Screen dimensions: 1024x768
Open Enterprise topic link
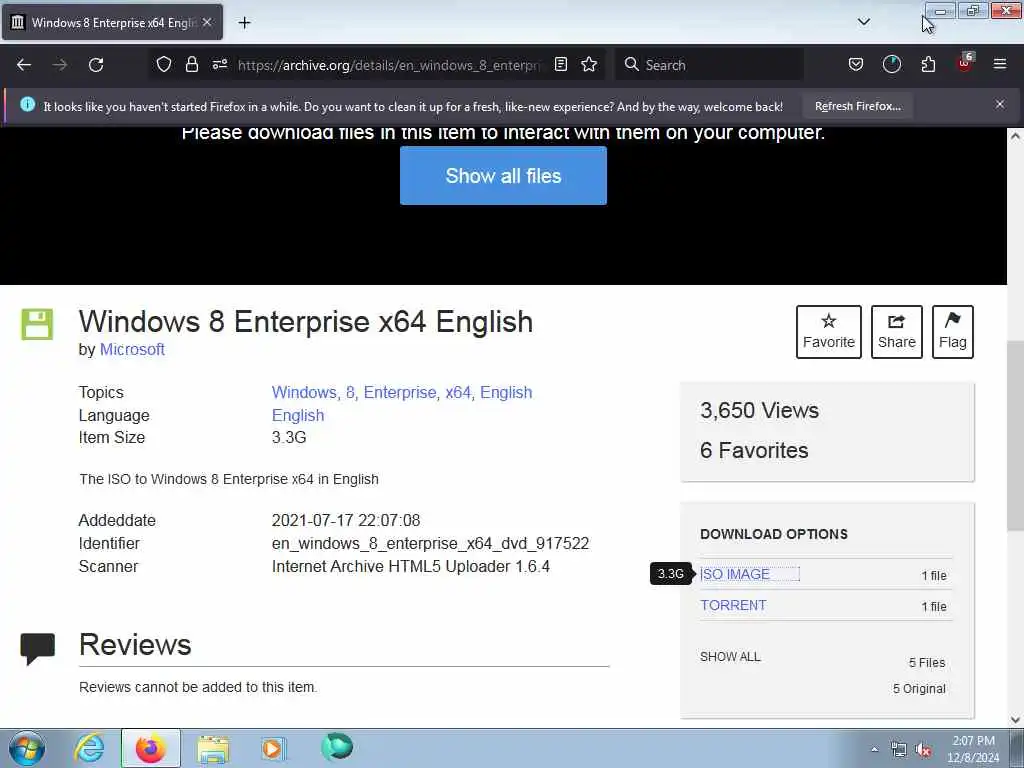(x=400, y=392)
